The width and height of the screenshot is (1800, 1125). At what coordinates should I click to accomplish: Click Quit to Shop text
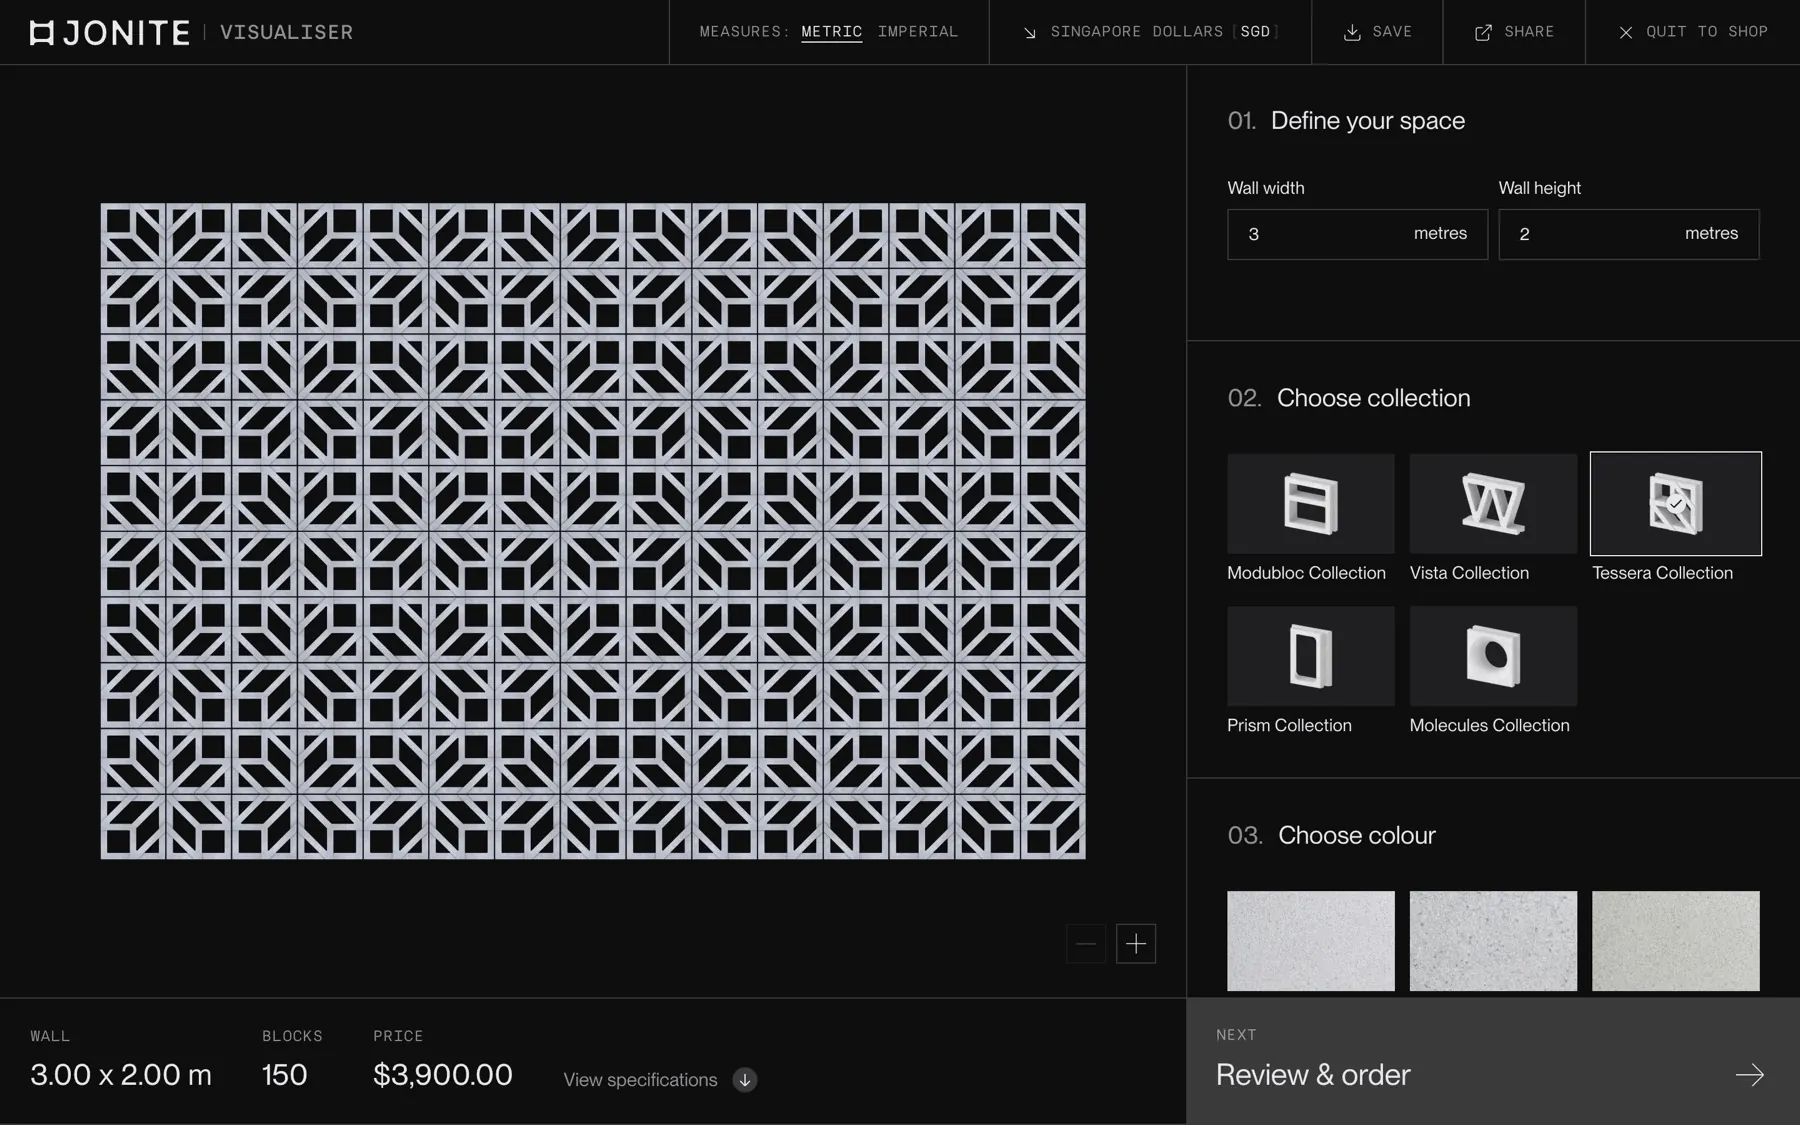(x=1707, y=32)
